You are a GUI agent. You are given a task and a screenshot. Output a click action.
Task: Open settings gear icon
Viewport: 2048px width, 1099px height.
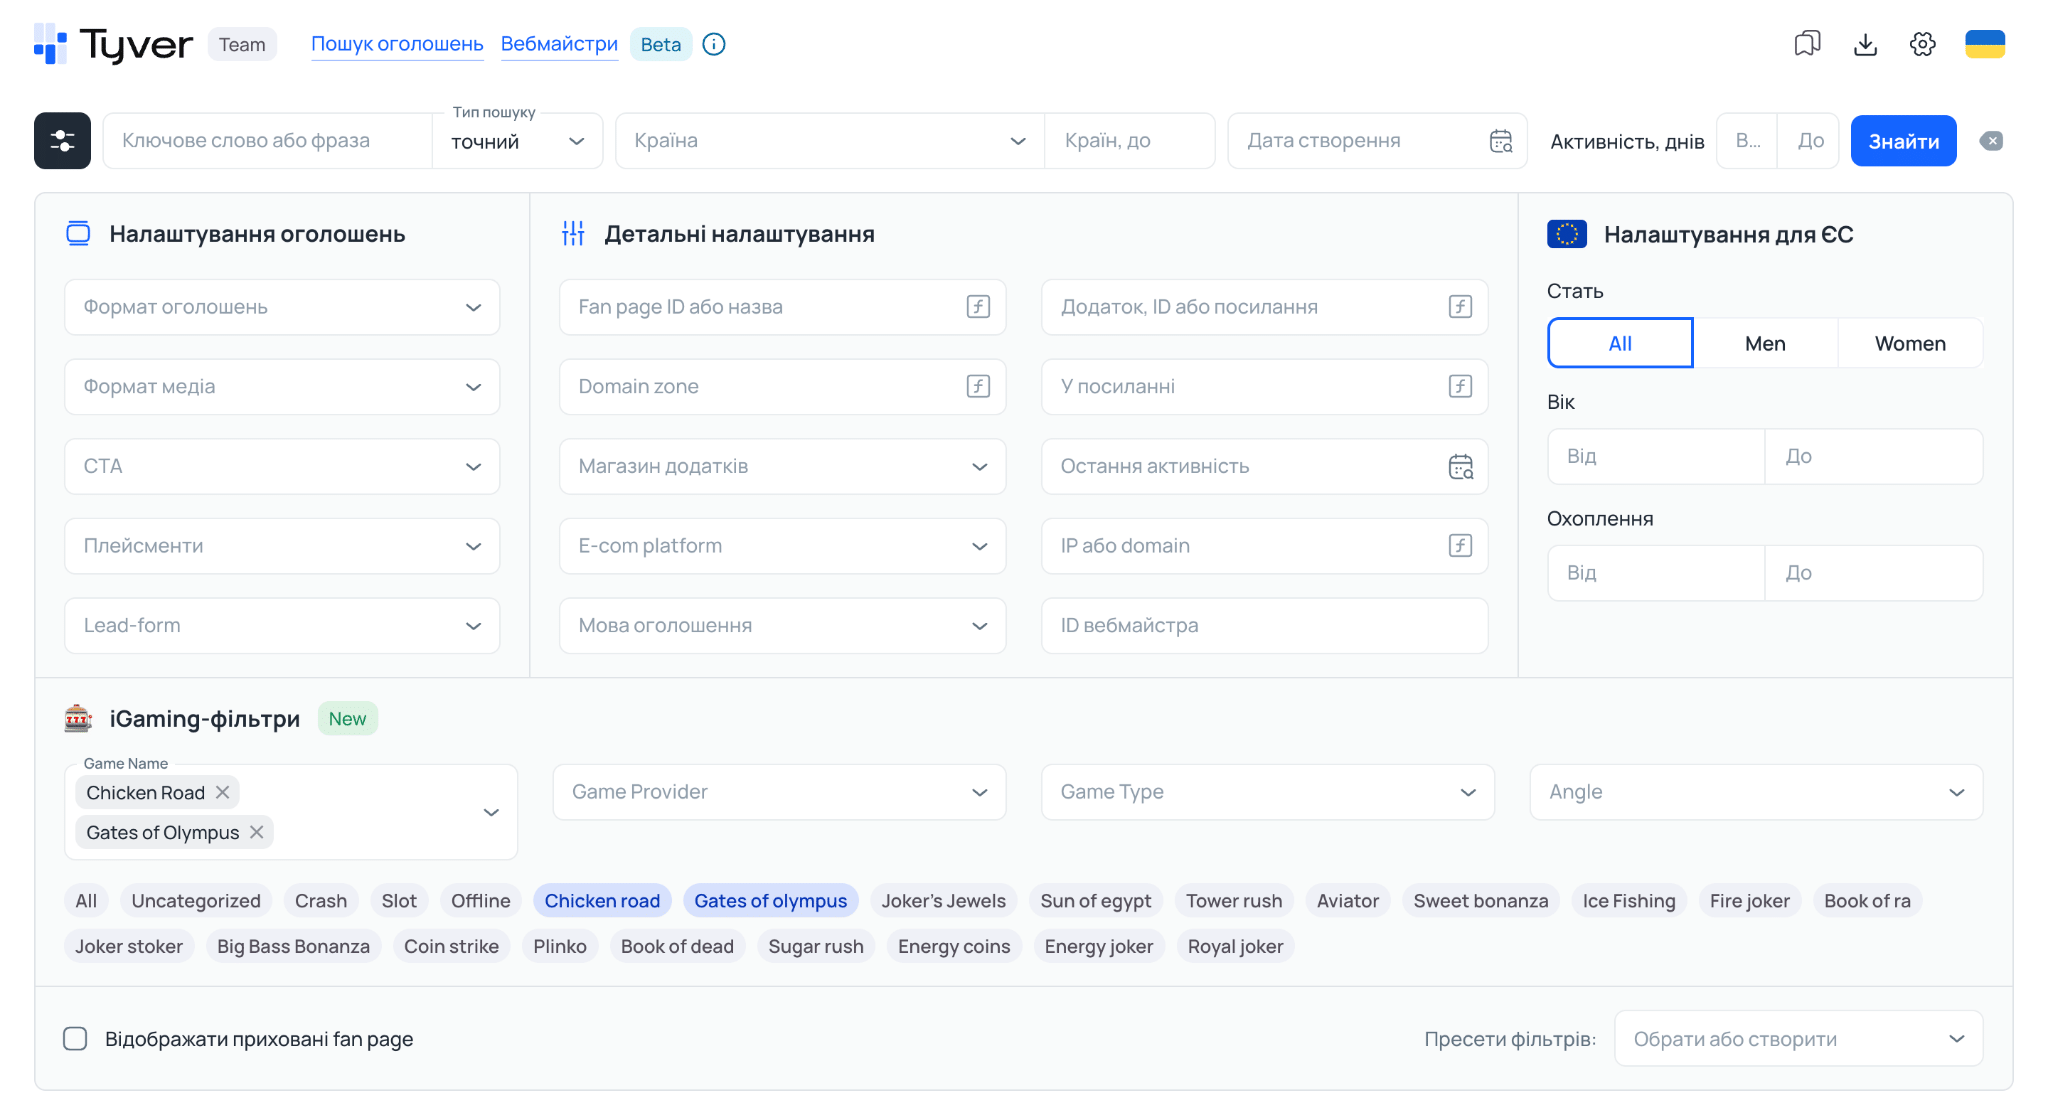pyautogui.click(x=1922, y=44)
